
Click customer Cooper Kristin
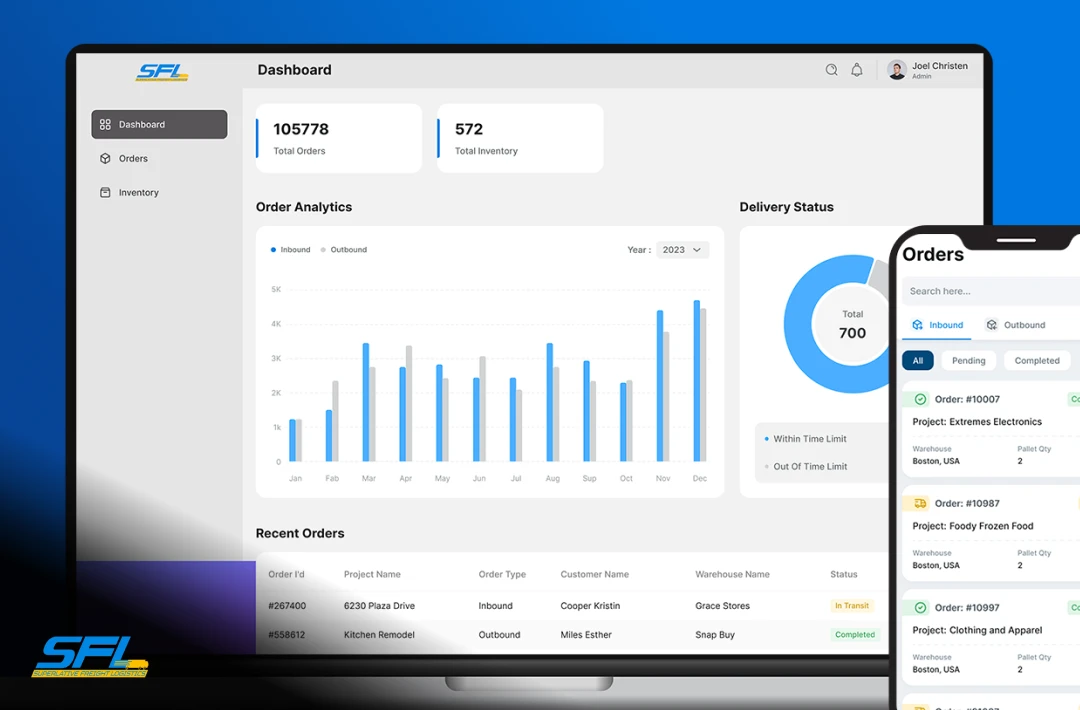(x=590, y=606)
